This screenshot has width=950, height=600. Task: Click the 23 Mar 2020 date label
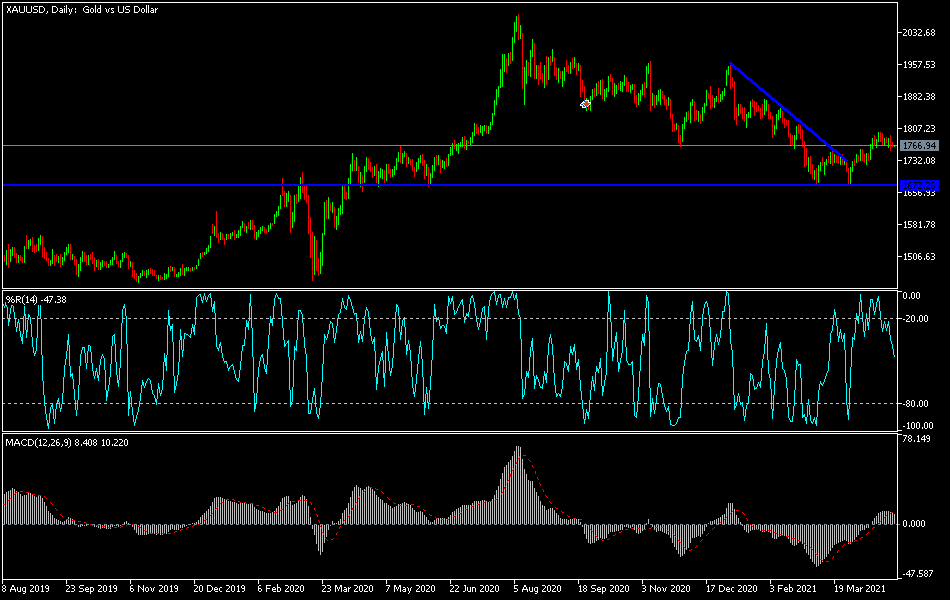click(347, 588)
